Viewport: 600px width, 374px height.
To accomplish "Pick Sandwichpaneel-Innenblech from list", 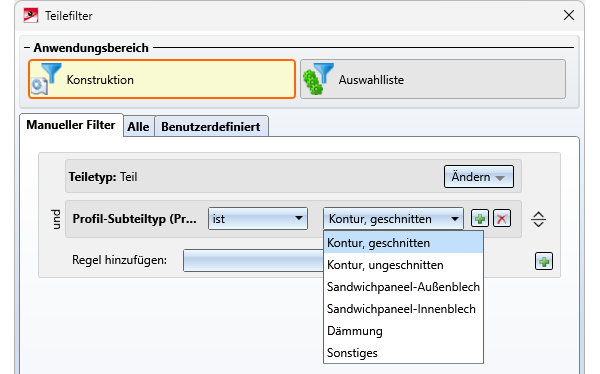I will click(403, 309).
